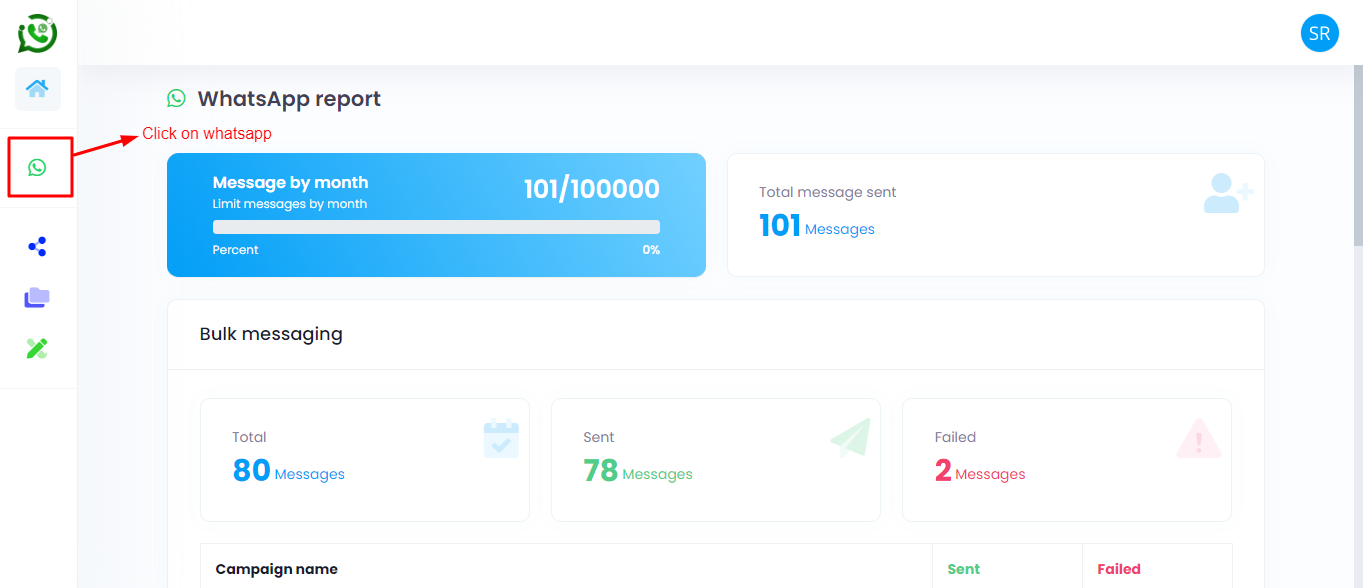This screenshot has height=588, width=1363.
Task: Select the Sent column header
Action: tap(963, 568)
